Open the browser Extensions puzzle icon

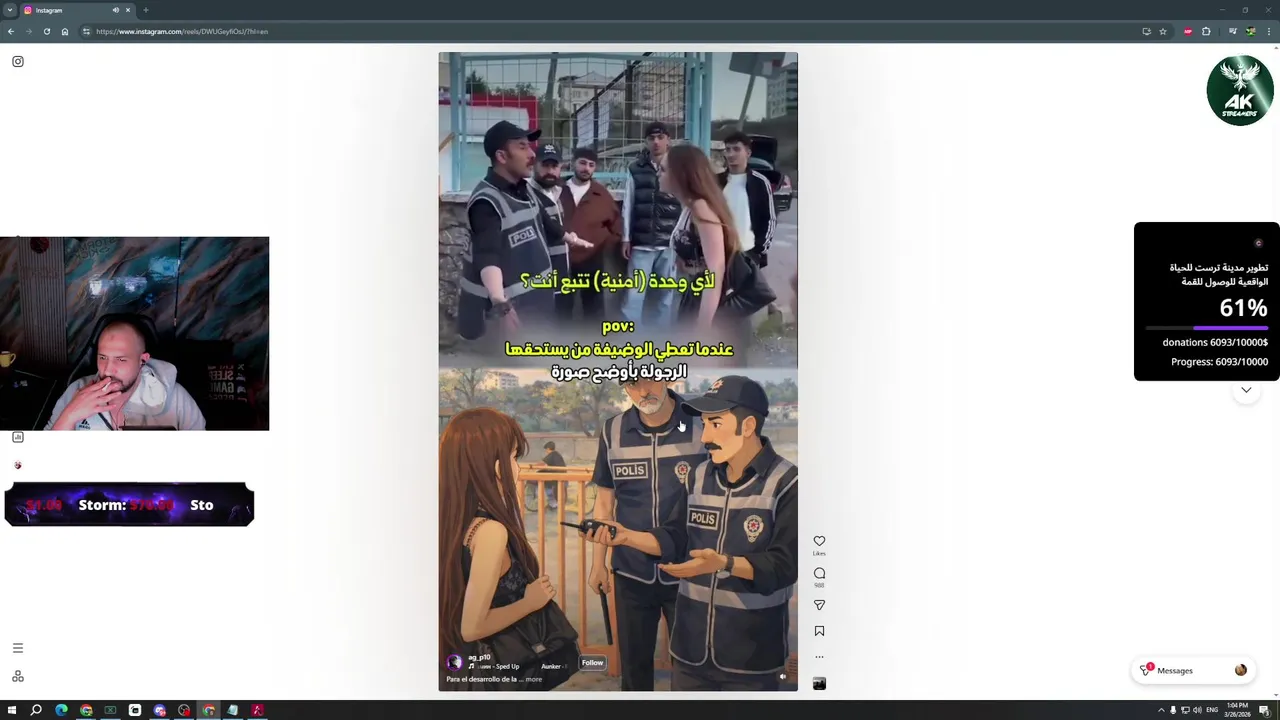pyautogui.click(x=1206, y=31)
